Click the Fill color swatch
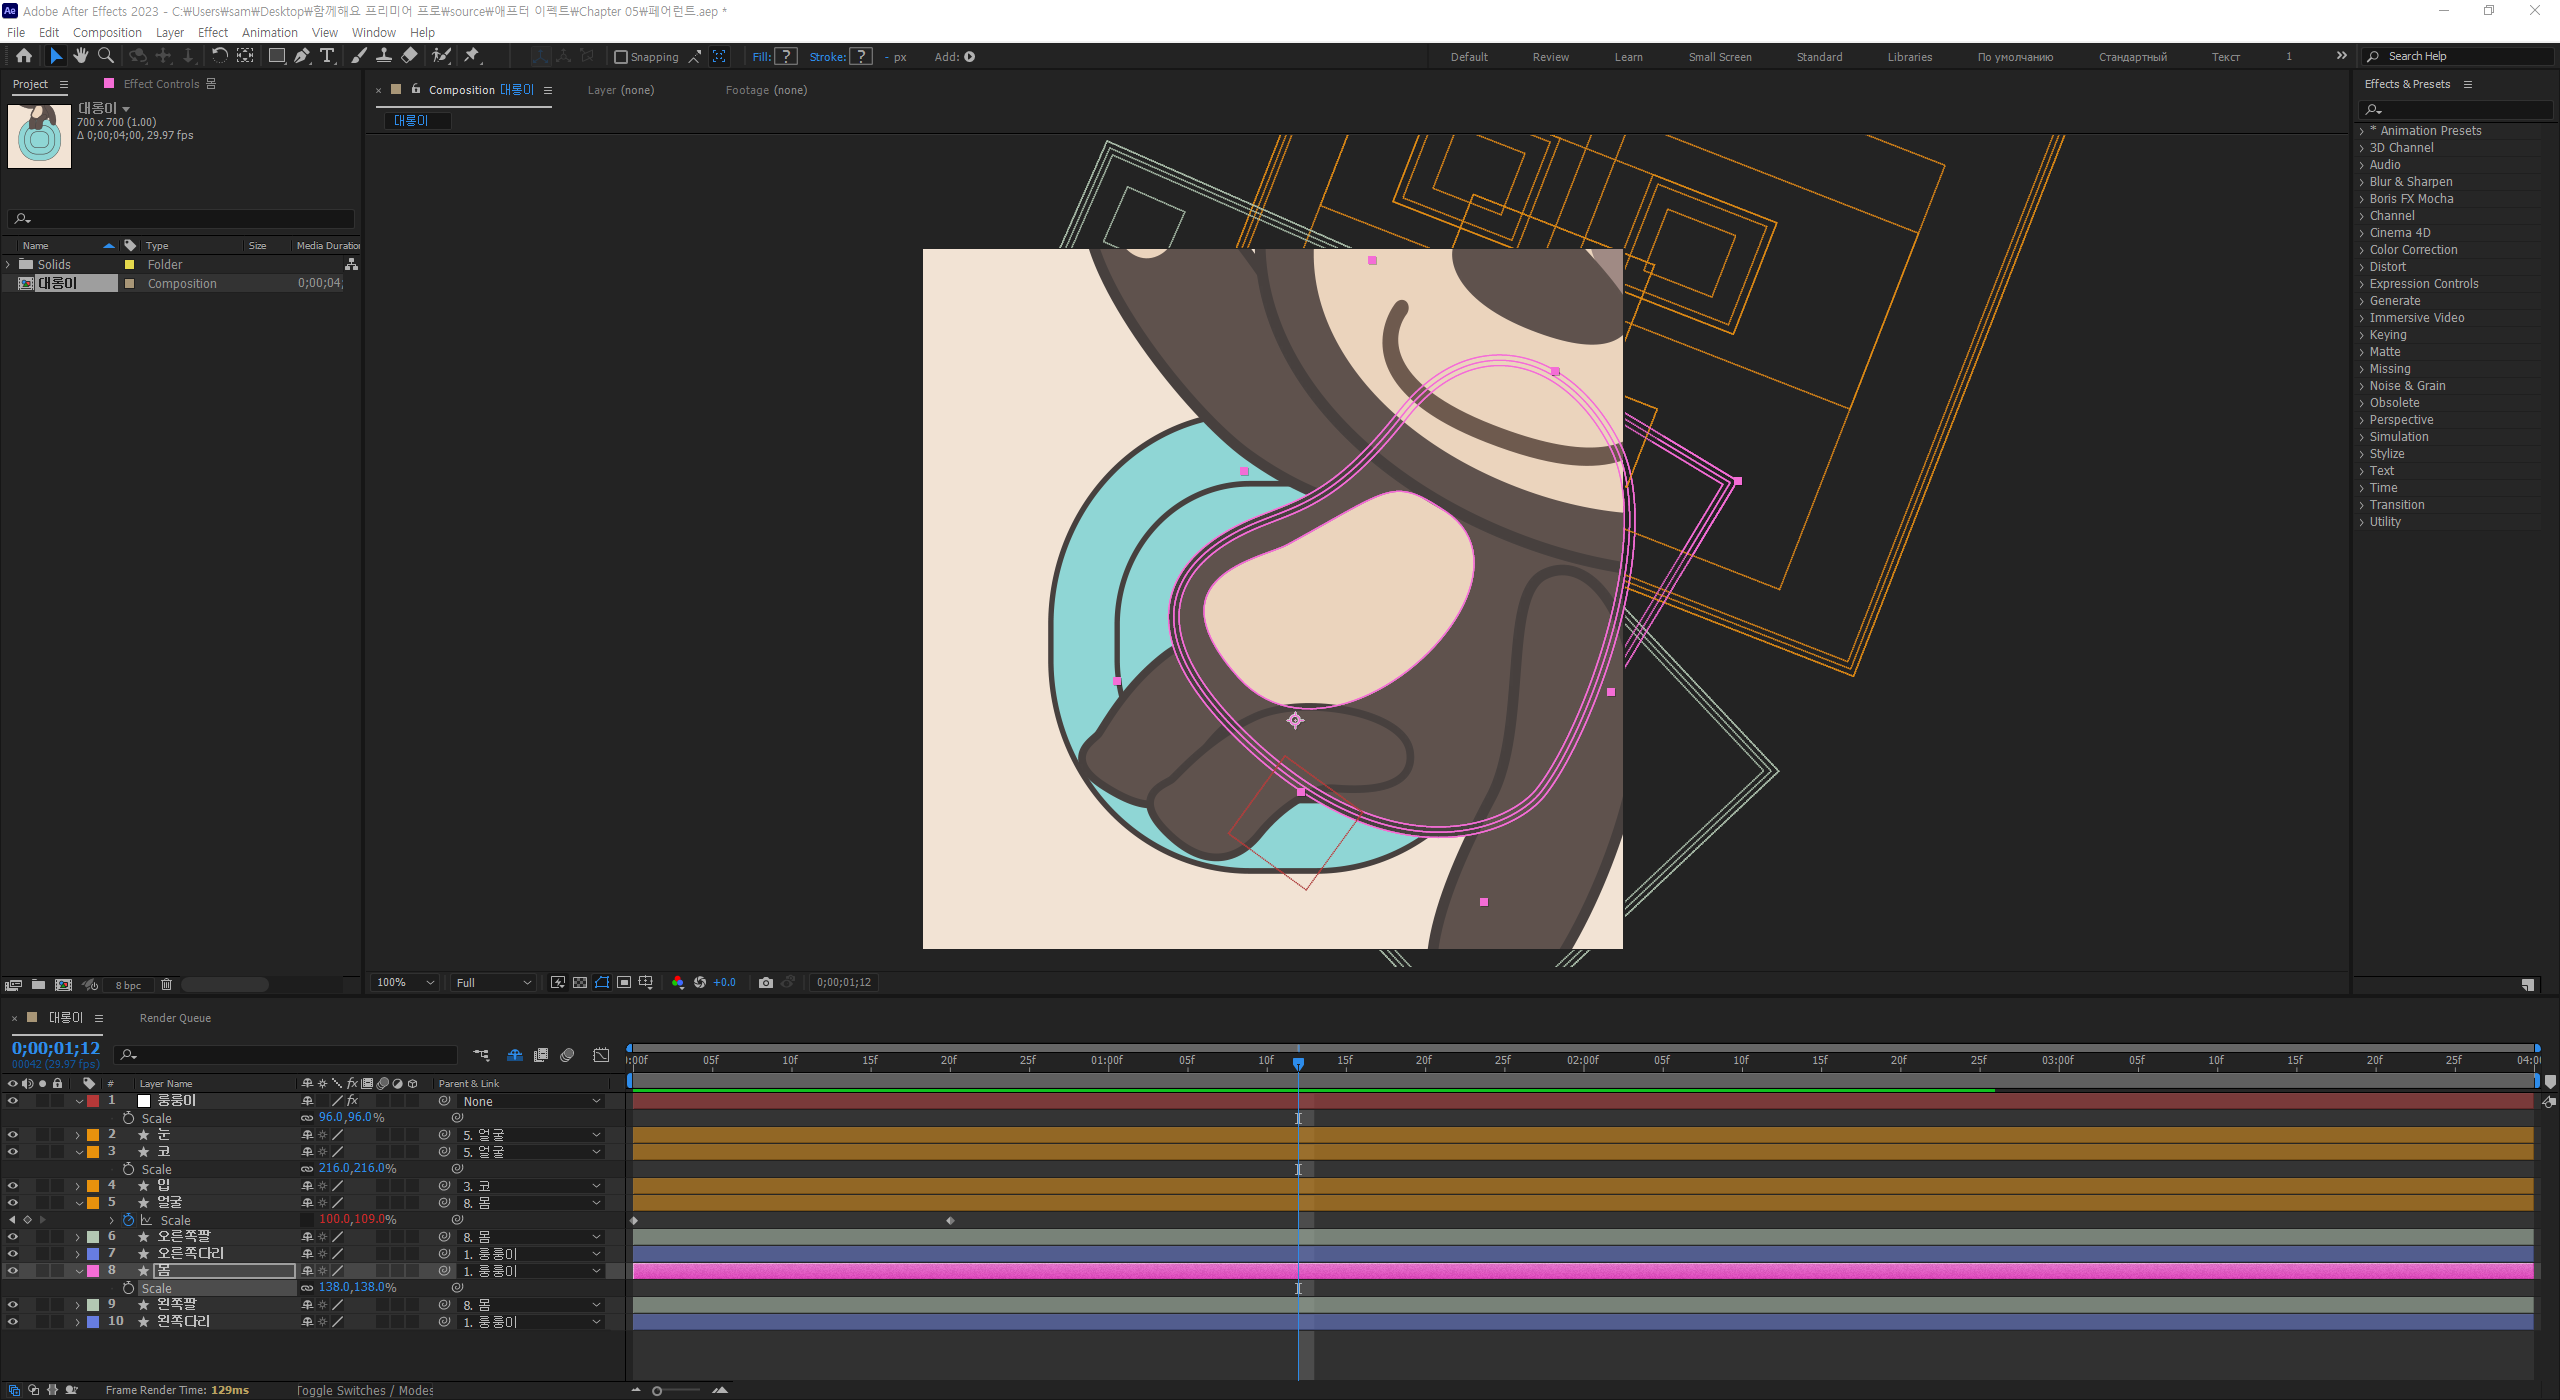2560x1400 pixels. pyautogui.click(x=786, y=57)
